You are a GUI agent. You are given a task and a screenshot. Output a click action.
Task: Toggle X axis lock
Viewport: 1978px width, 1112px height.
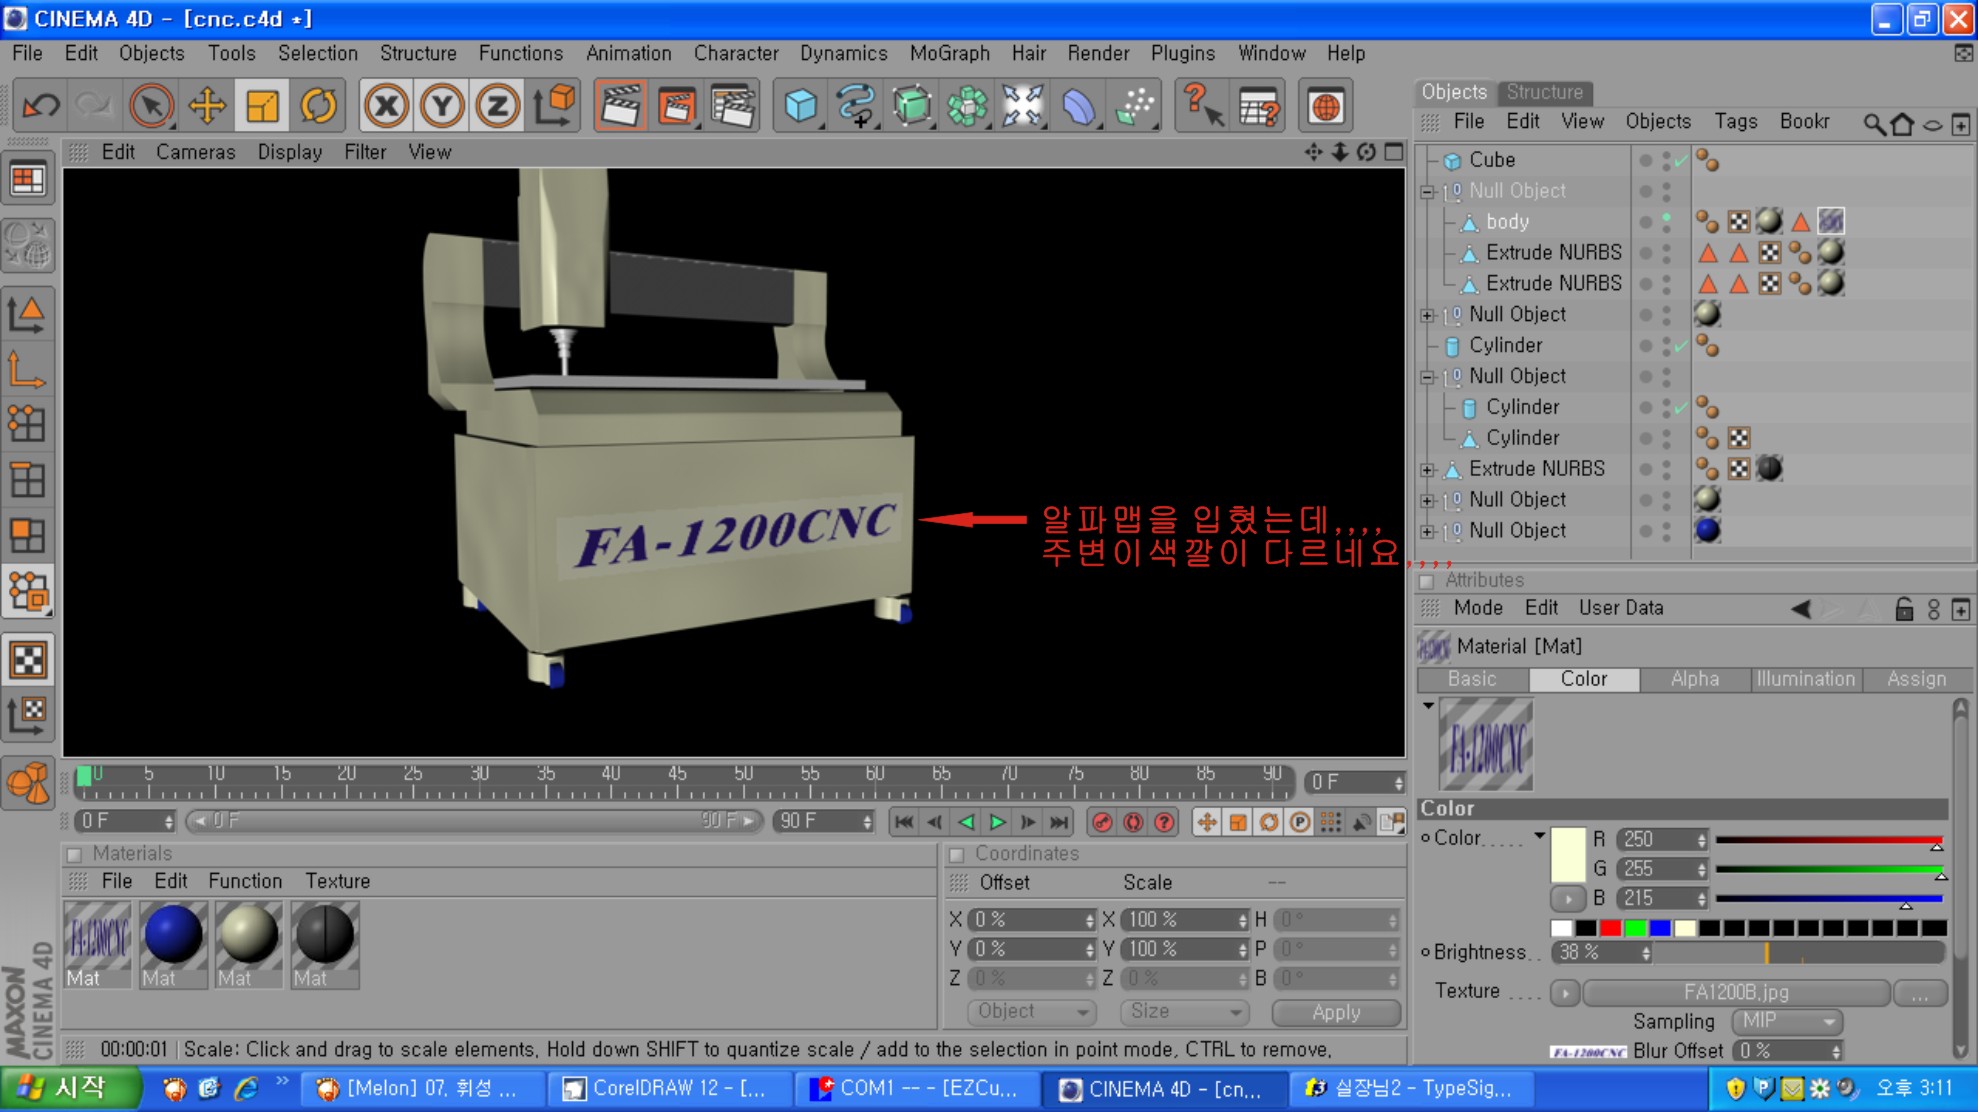click(x=386, y=106)
